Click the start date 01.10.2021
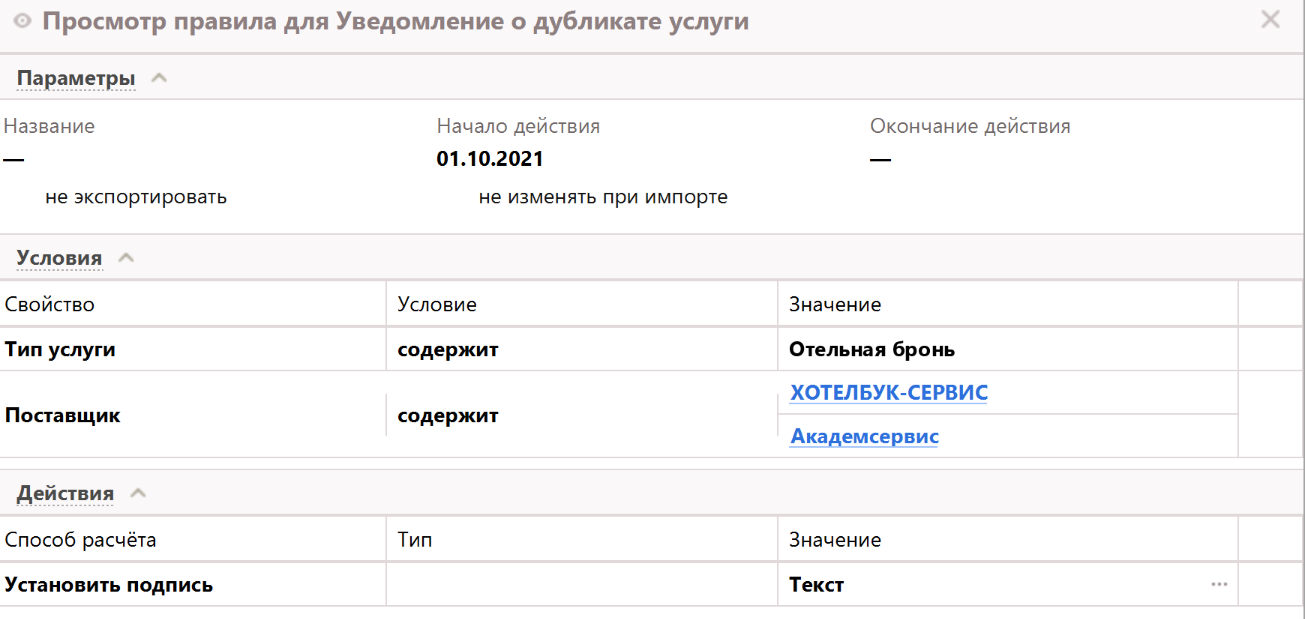 click(x=490, y=159)
